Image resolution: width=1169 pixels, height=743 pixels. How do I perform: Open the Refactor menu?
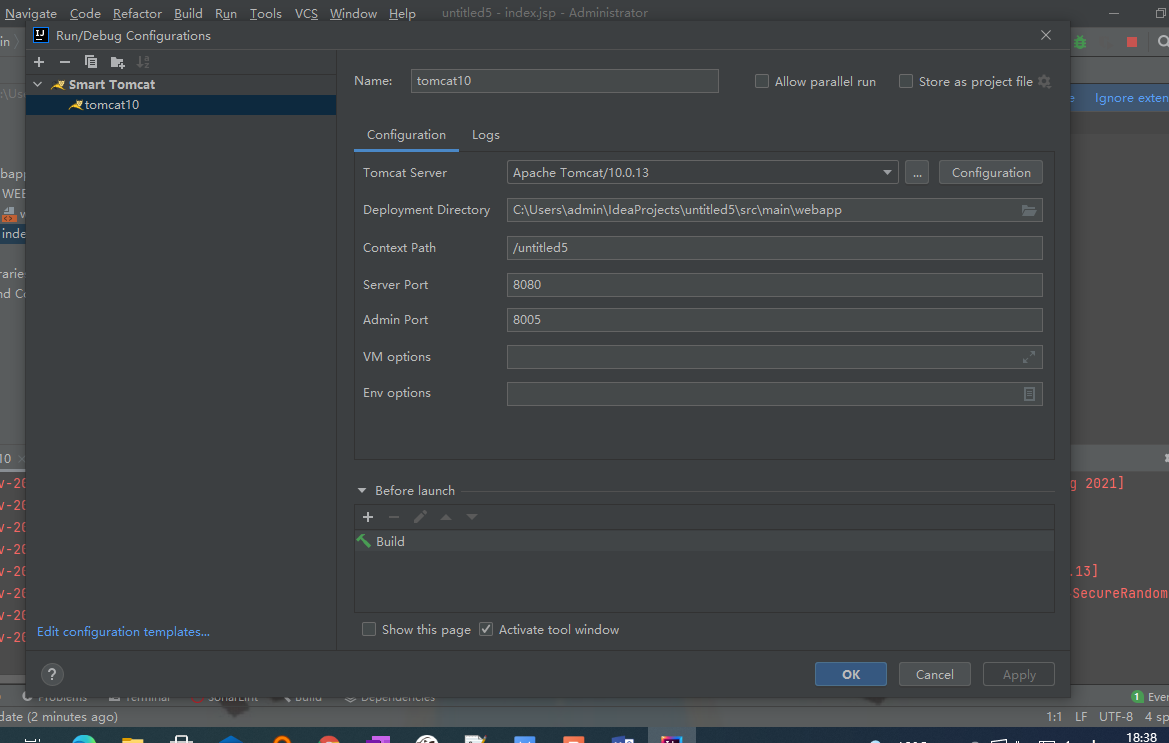[x=137, y=13]
